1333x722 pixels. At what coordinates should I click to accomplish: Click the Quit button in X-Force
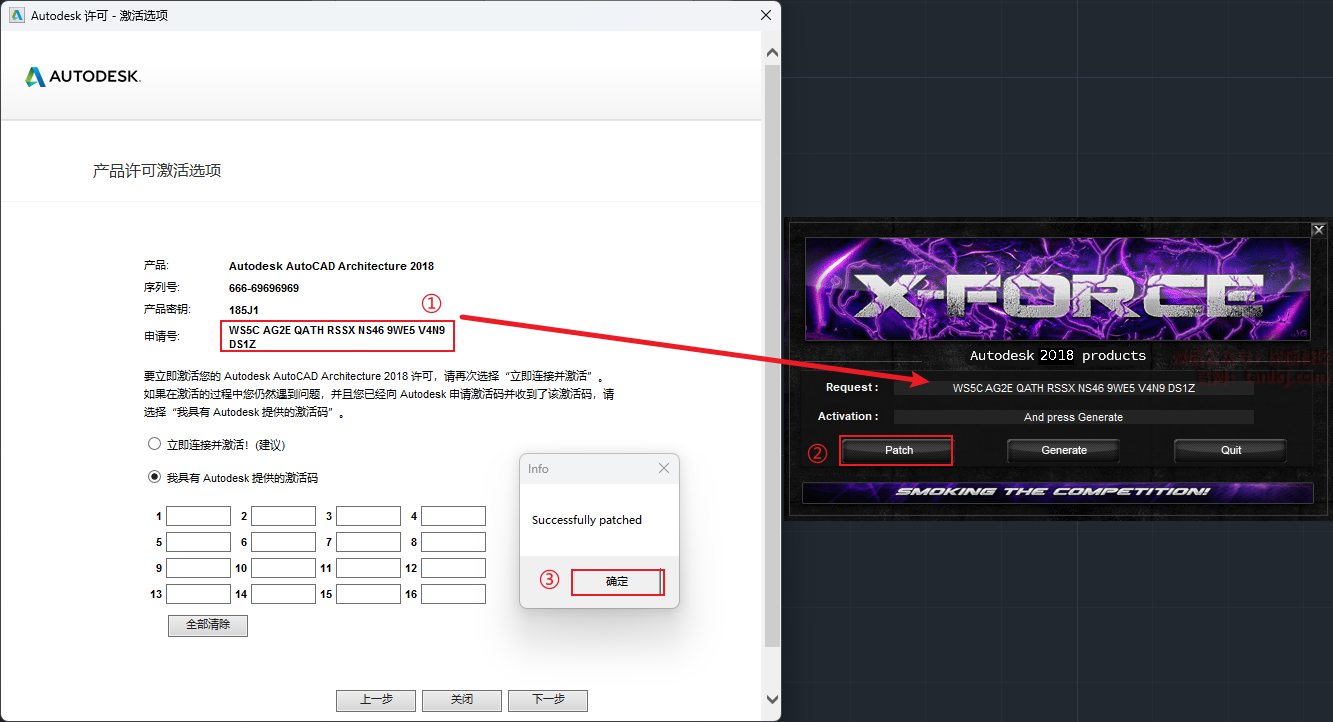point(1231,450)
